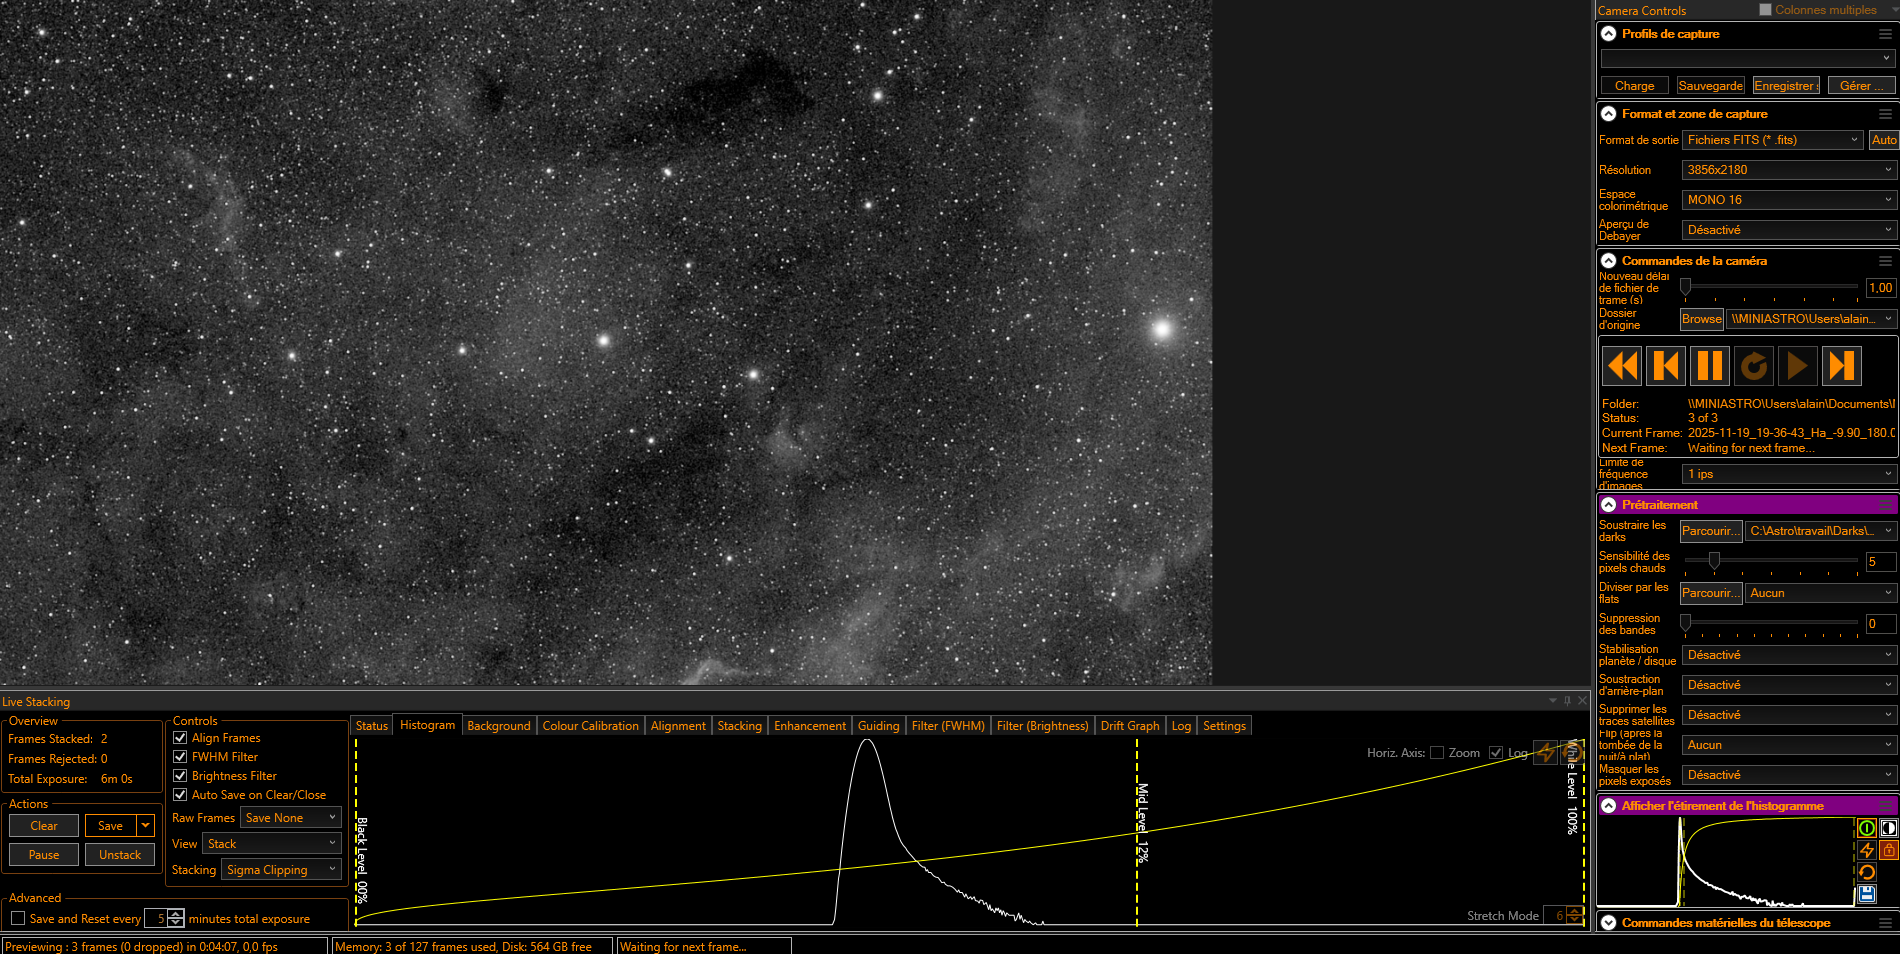This screenshot has width=1900, height=954.
Task: Reset histogram stretch with circular arrow icon
Action: 1867,872
